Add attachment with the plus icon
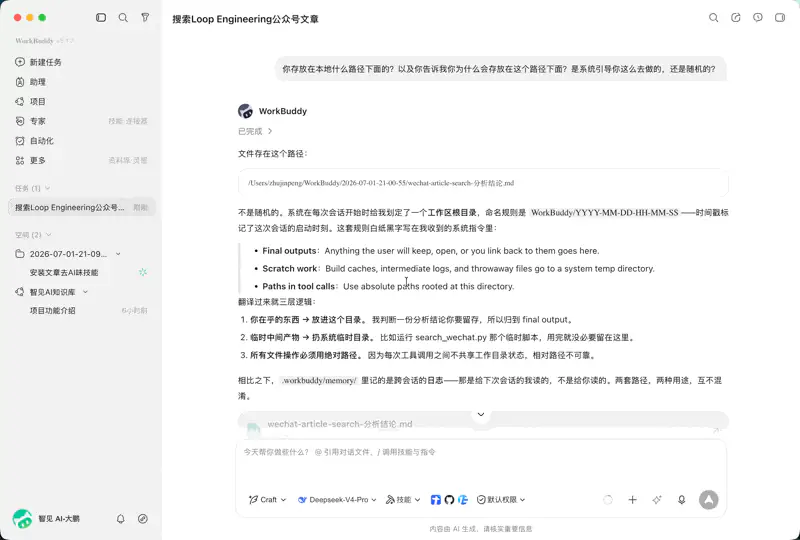 click(x=632, y=500)
